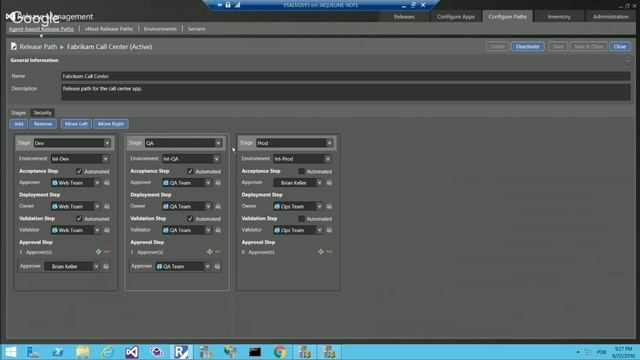The image size is (640, 360).
Task: Expand the Int-Prod environment dropdown
Action: (328, 159)
